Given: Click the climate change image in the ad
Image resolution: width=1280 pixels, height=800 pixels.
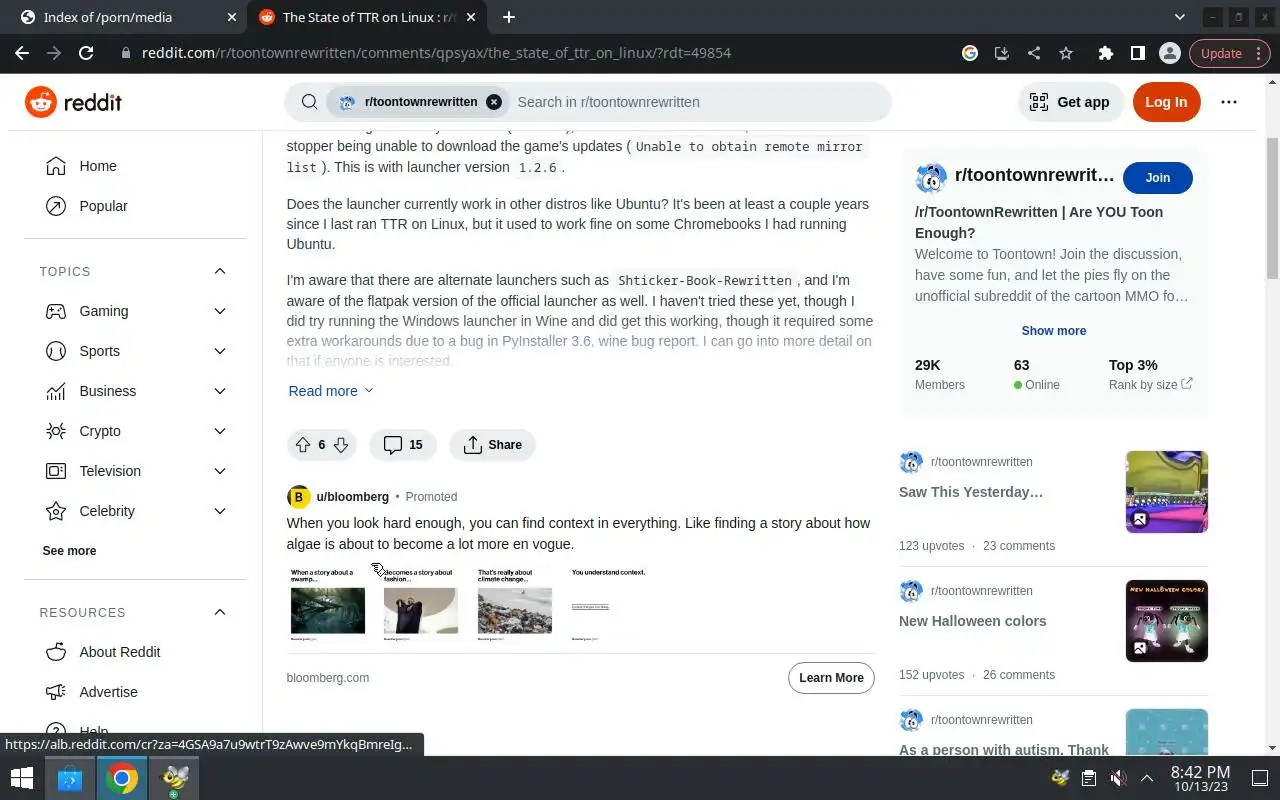Looking at the screenshot, I should [x=515, y=611].
